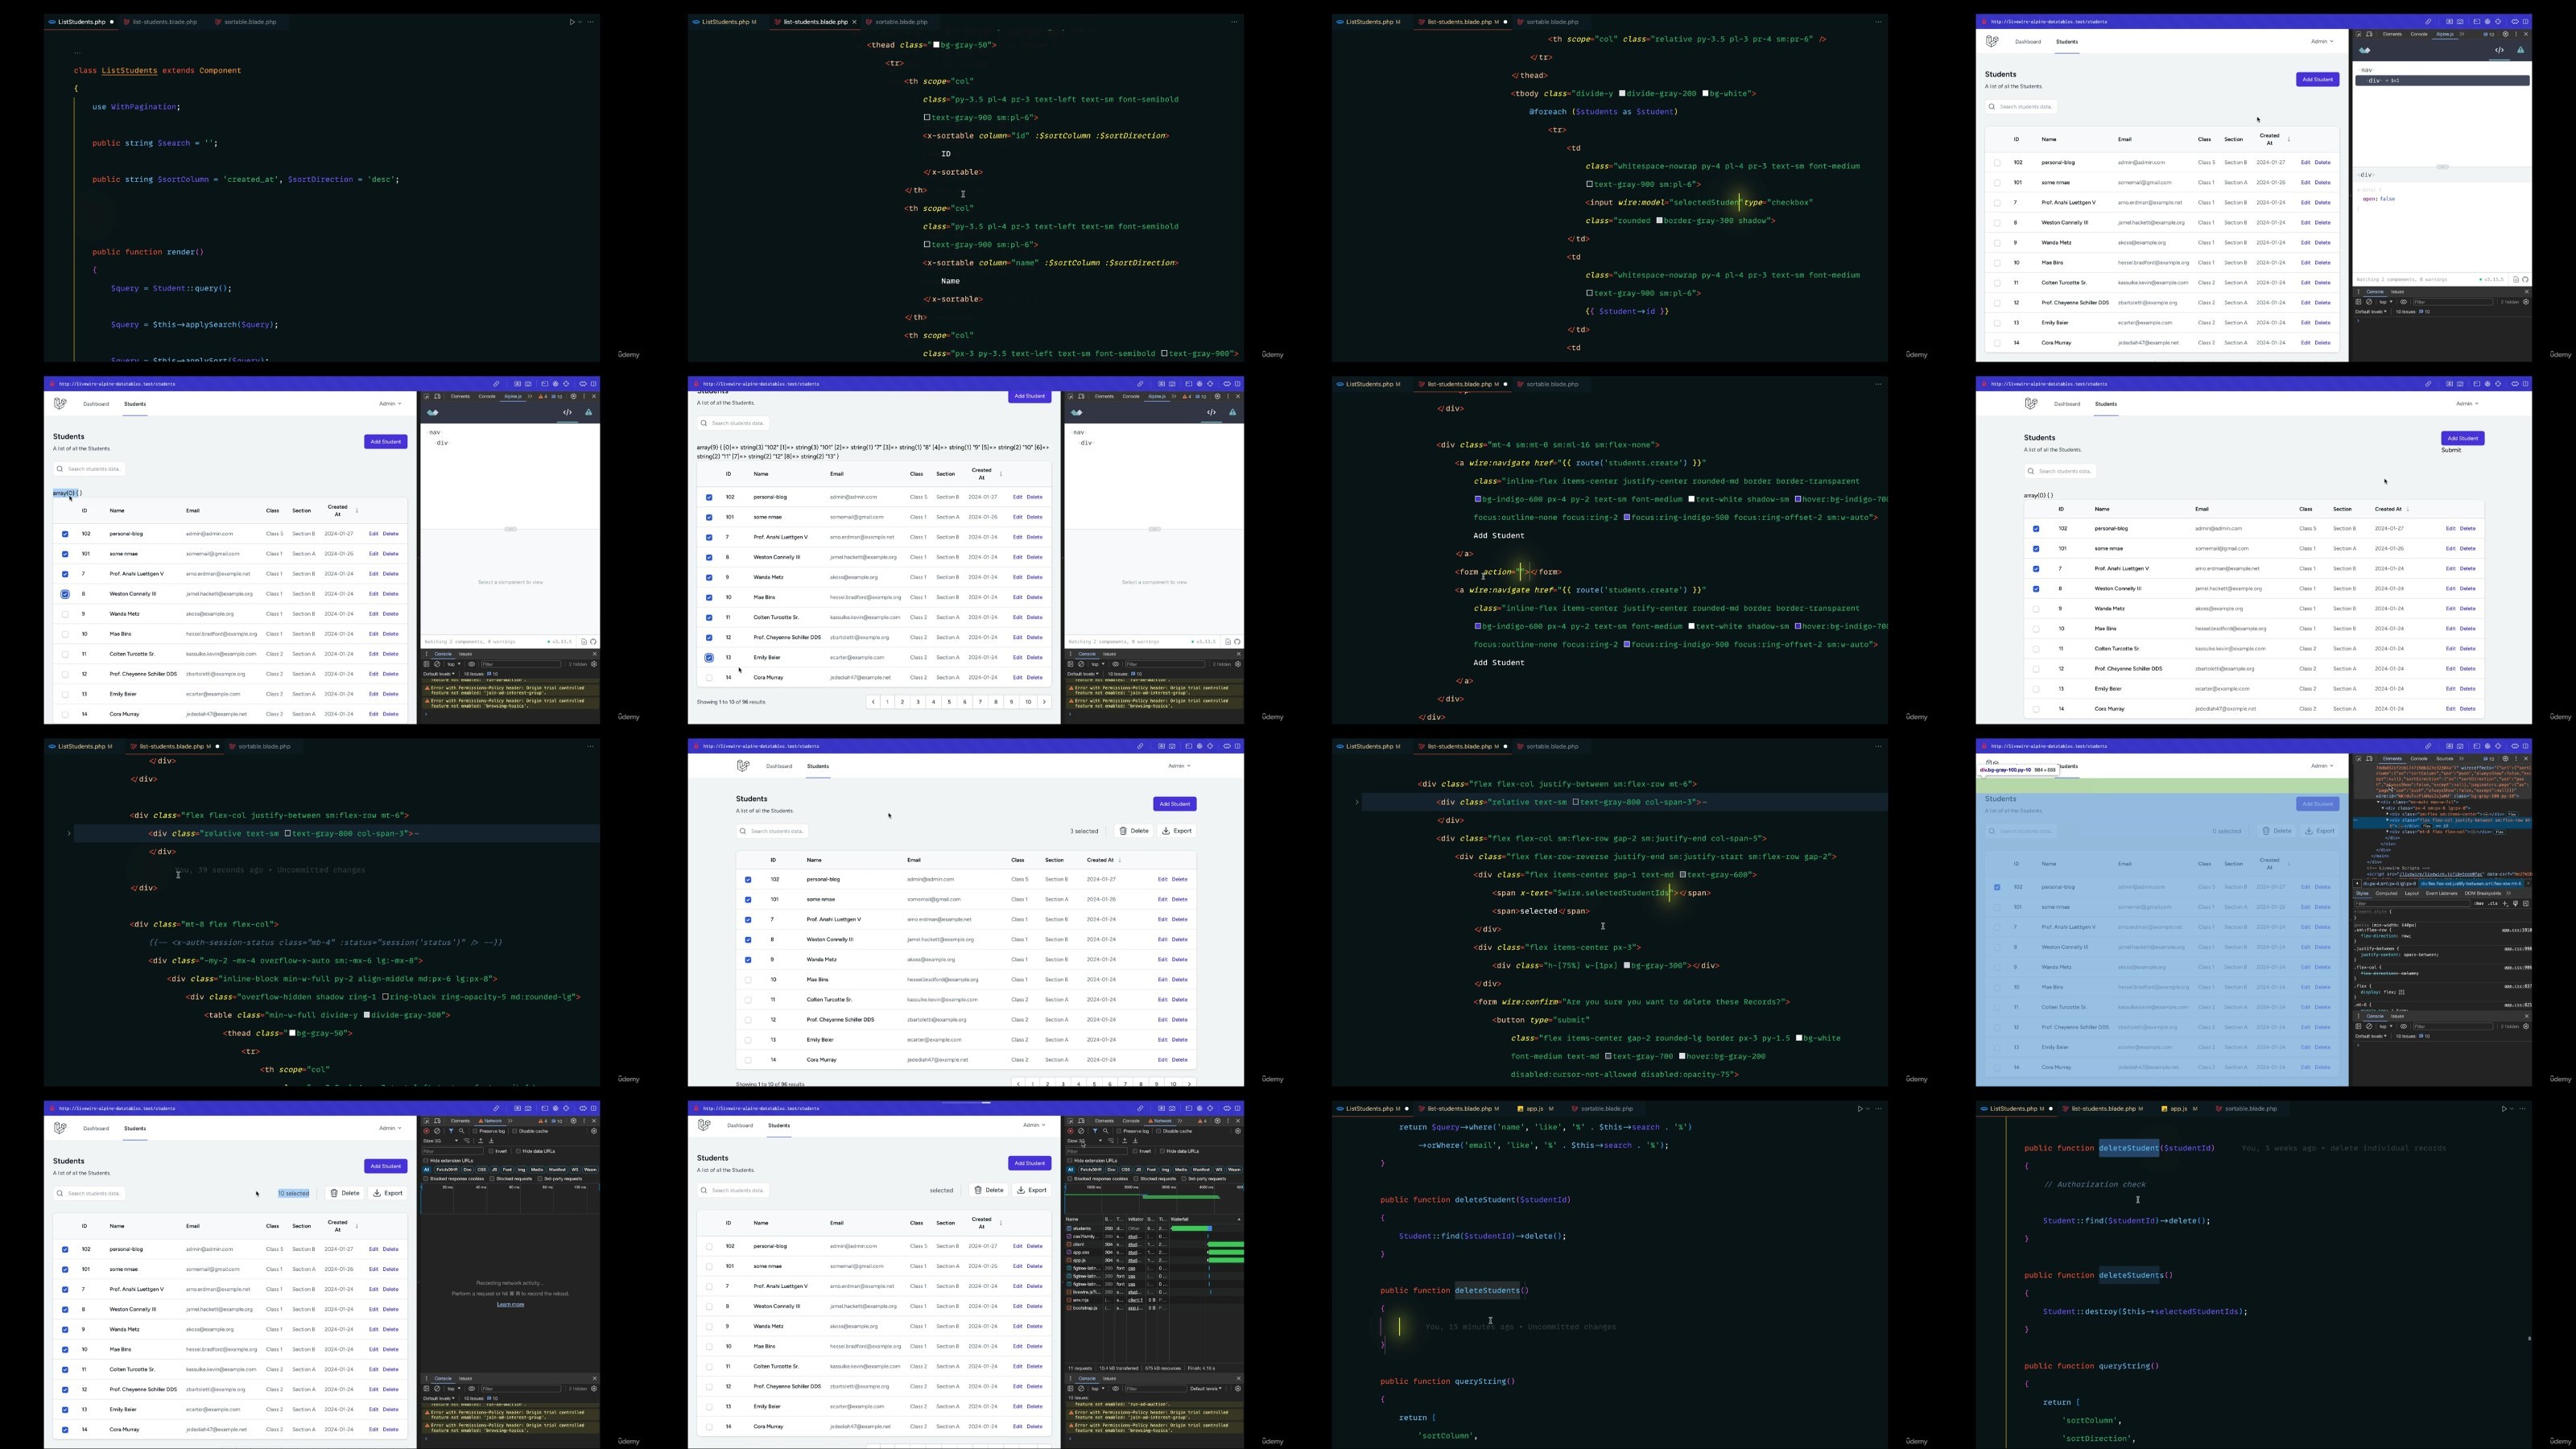The height and width of the screenshot is (1449, 2576).
Task: Select Alpine.js DevTools tab in array(9) frame
Action: [x=1157, y=397]
